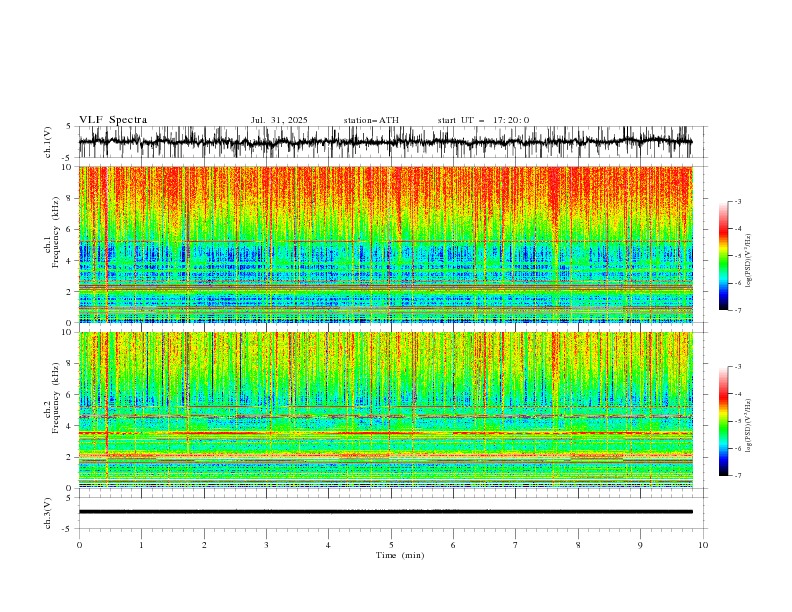Click the ch.2 color bar label 'log(PSD)(V²/Hz)'

point(749,424)
